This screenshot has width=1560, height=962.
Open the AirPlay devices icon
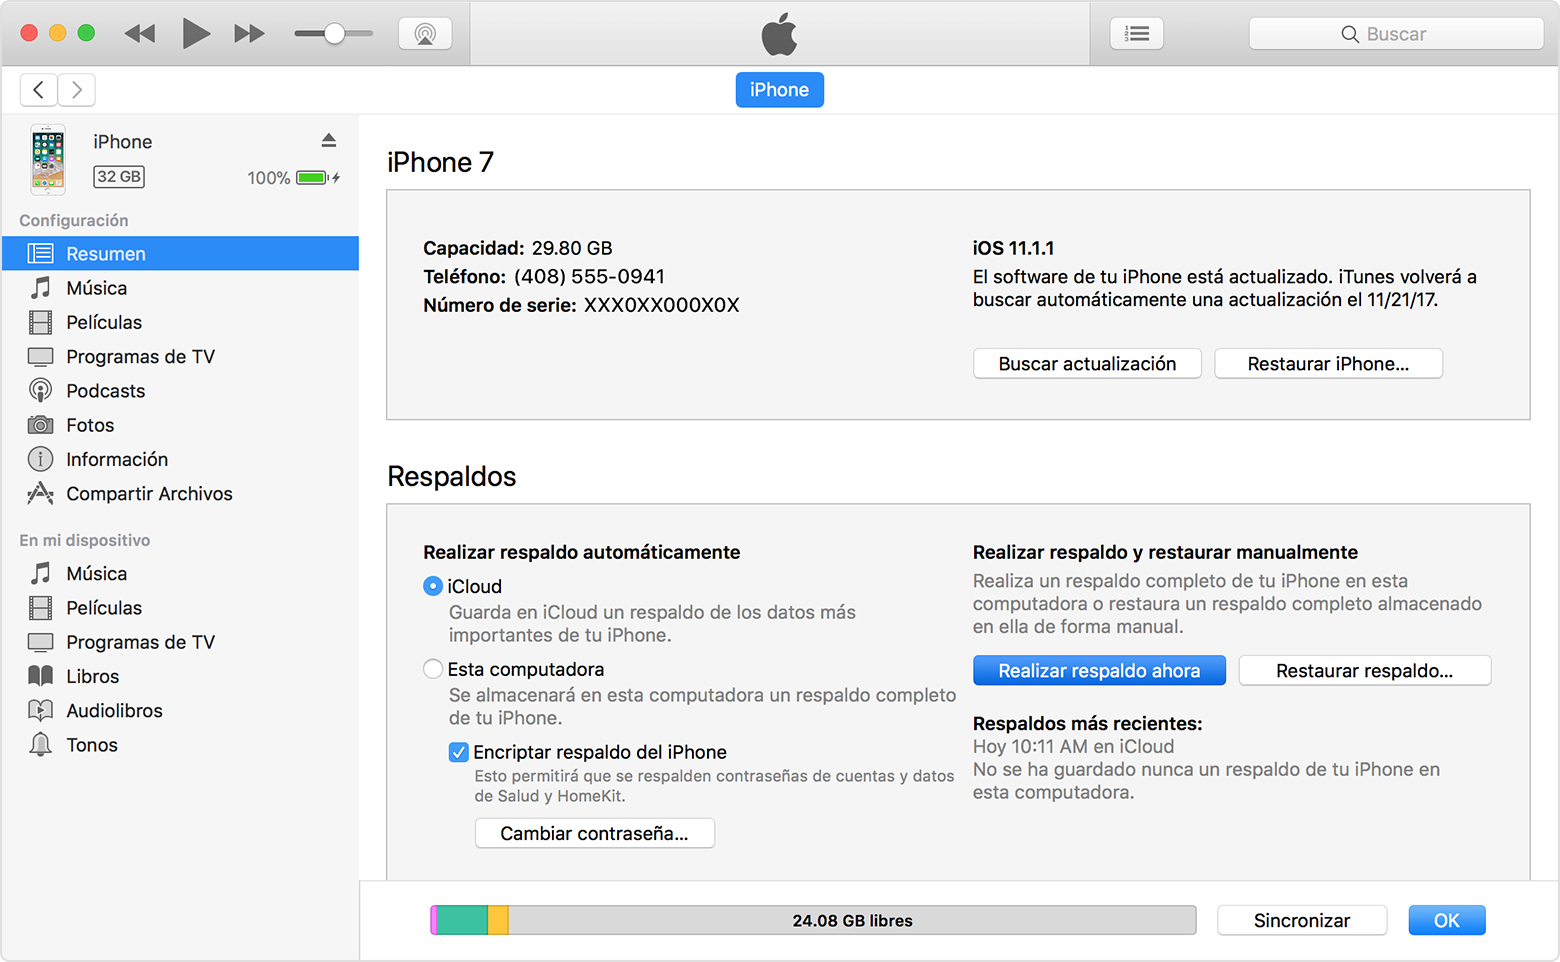point(424,32)
